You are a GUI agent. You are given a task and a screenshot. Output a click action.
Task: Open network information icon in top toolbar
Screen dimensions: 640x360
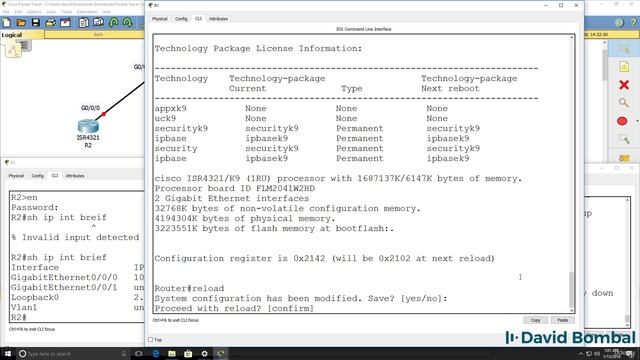(x=619, y=23)
